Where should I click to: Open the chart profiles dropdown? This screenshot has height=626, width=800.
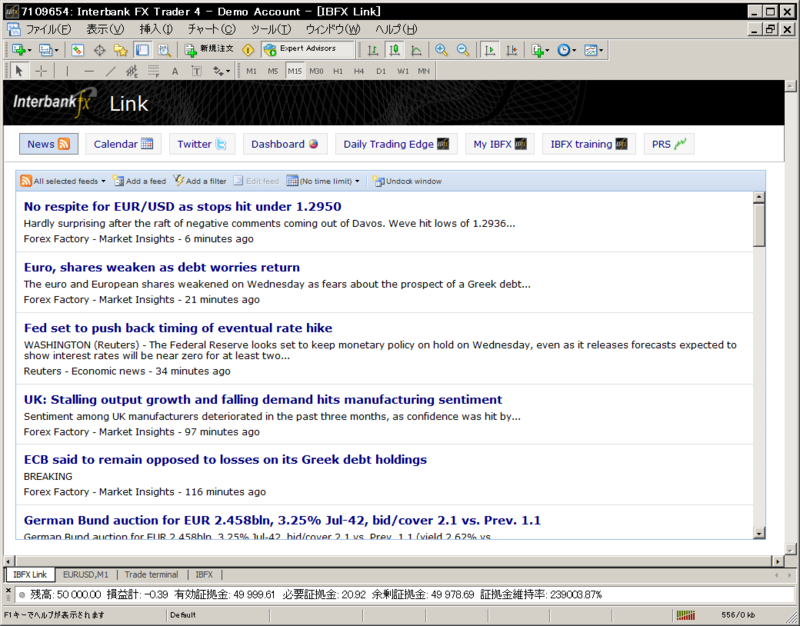coord(48,50)
